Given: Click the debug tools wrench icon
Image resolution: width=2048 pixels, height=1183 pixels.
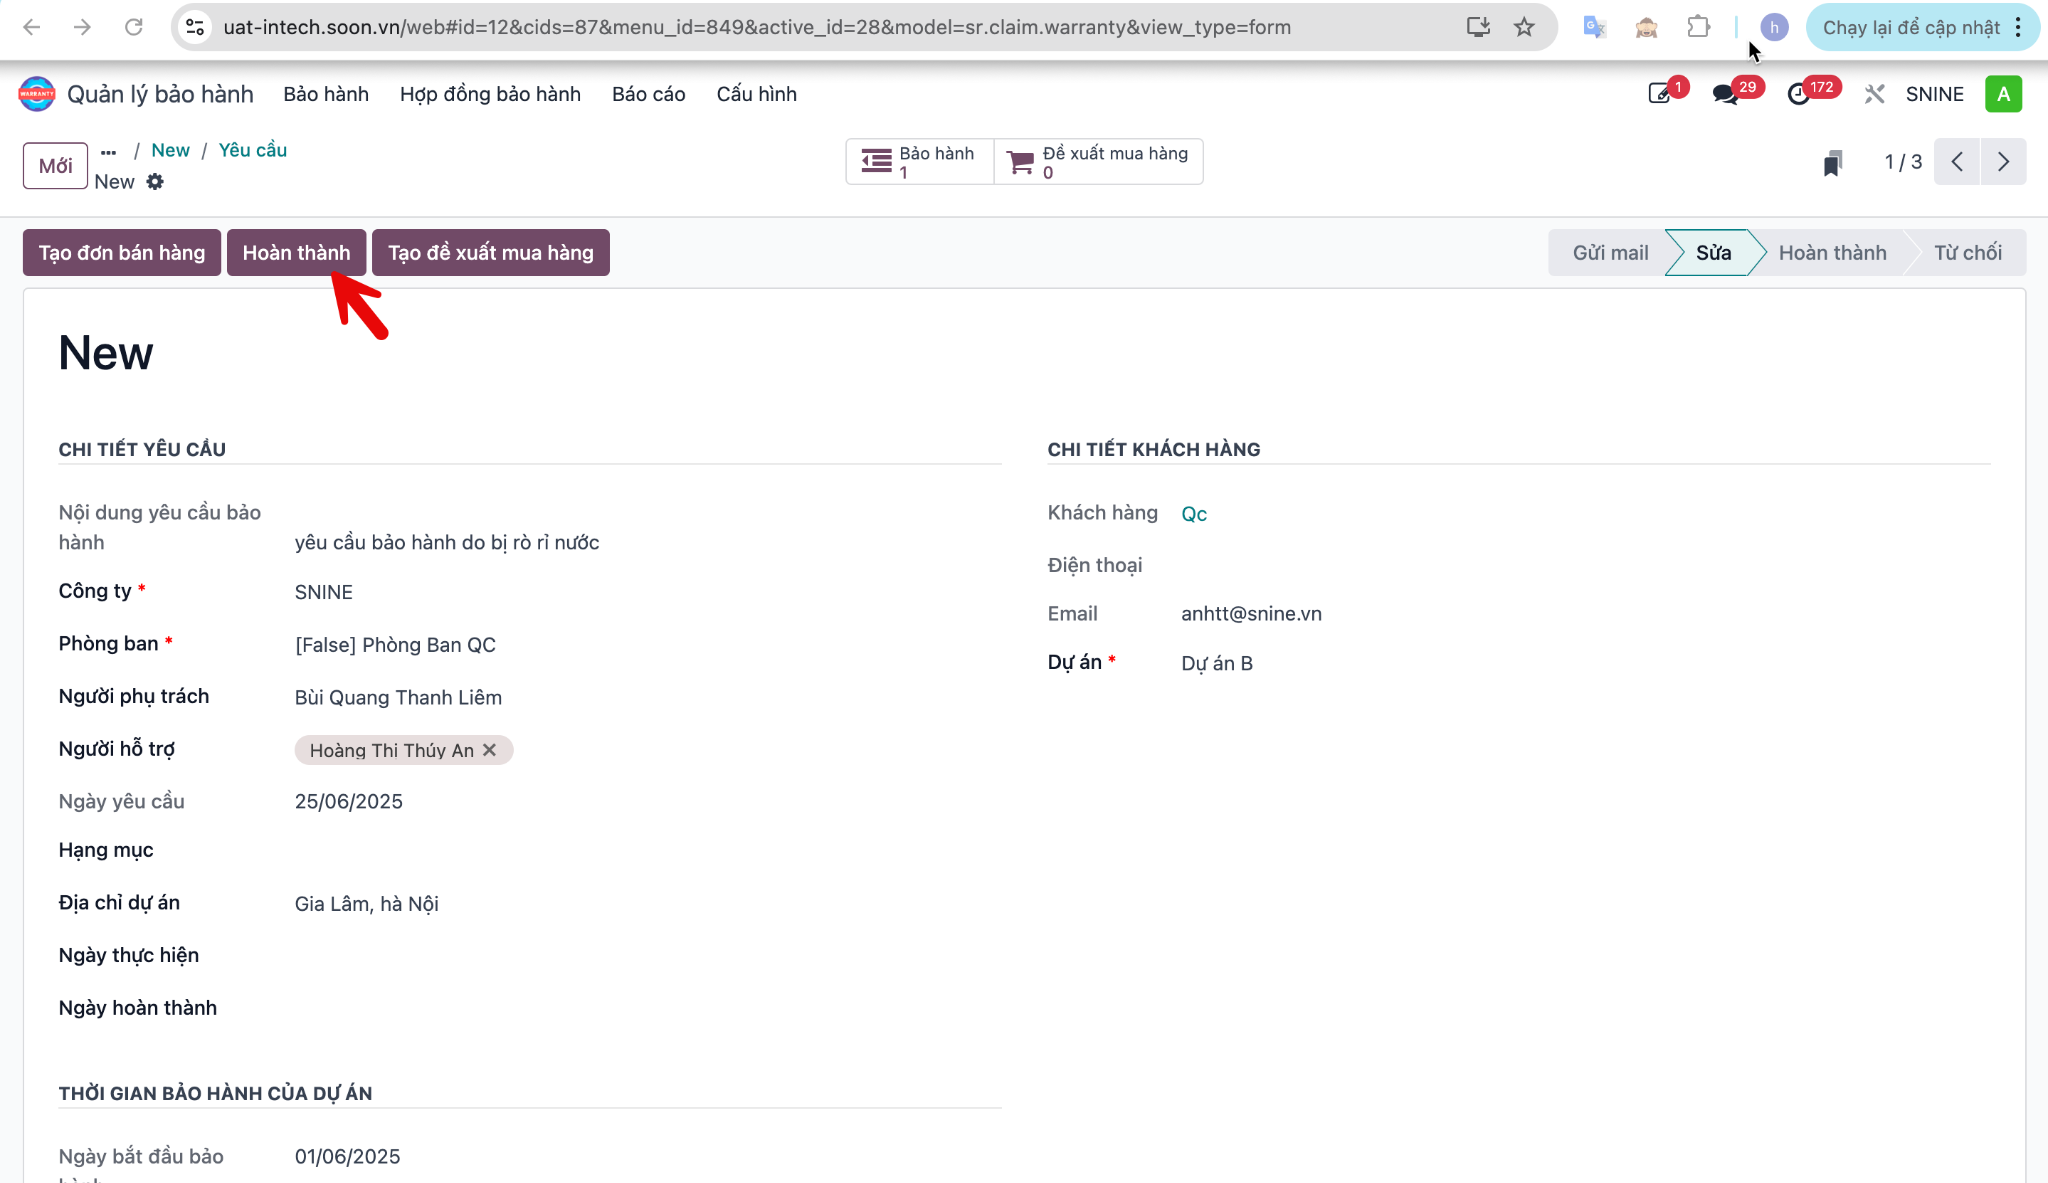Looking at the screenshot, I should 1874,94.
